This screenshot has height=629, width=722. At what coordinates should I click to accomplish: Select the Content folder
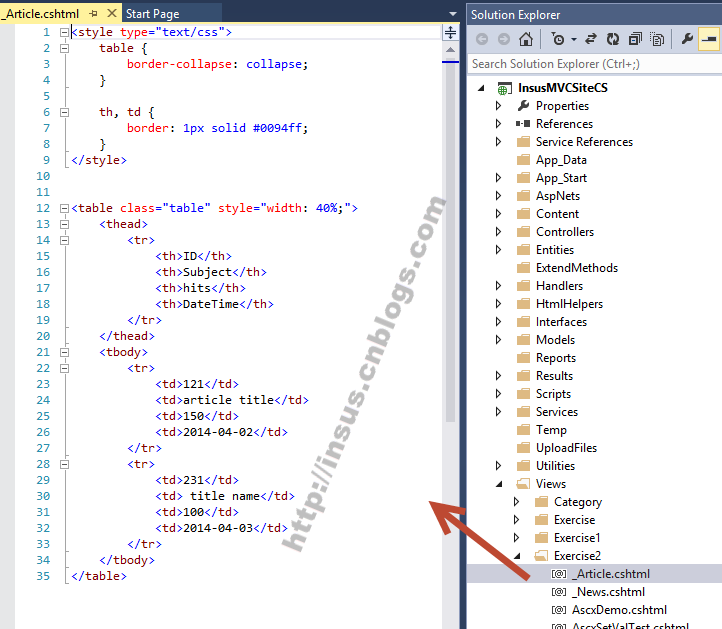click(557, 214)
